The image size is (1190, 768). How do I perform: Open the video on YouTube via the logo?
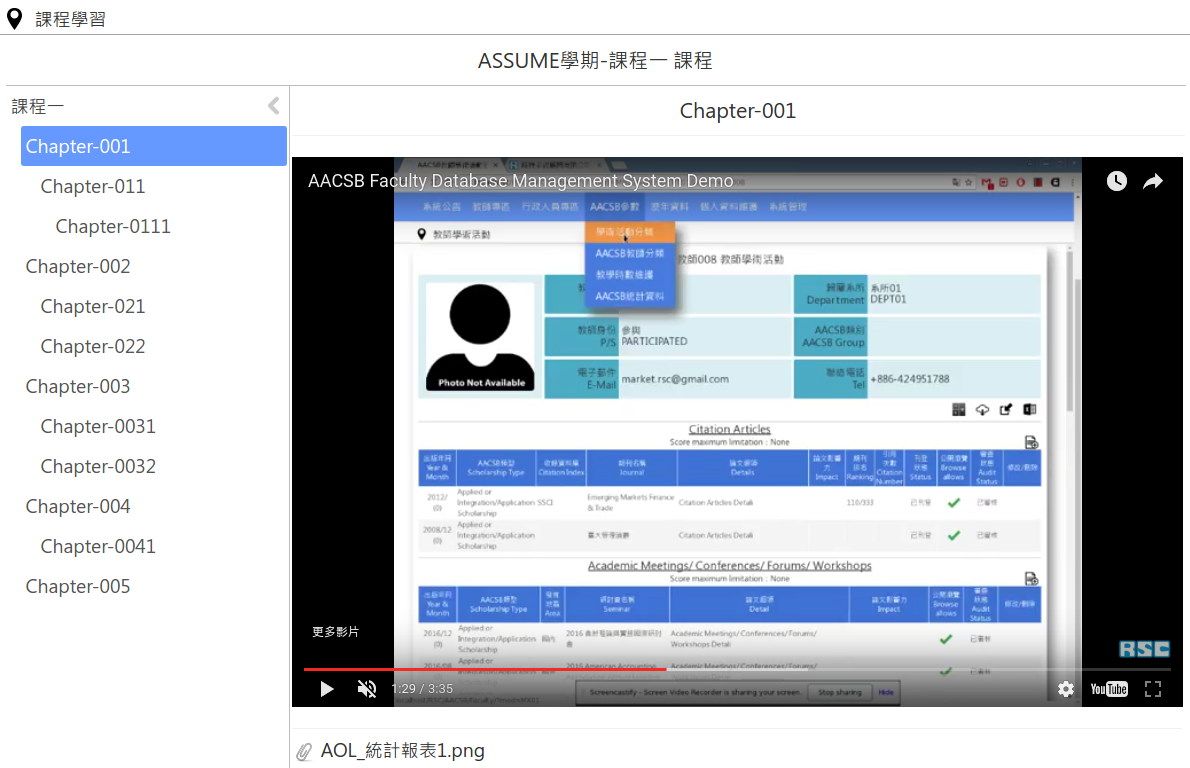(1109, 689)
